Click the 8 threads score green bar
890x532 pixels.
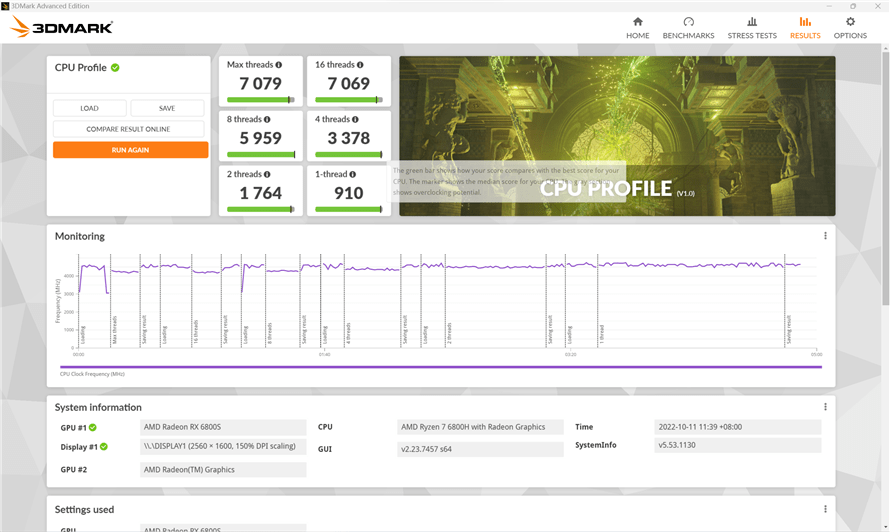tap(261, 154)
